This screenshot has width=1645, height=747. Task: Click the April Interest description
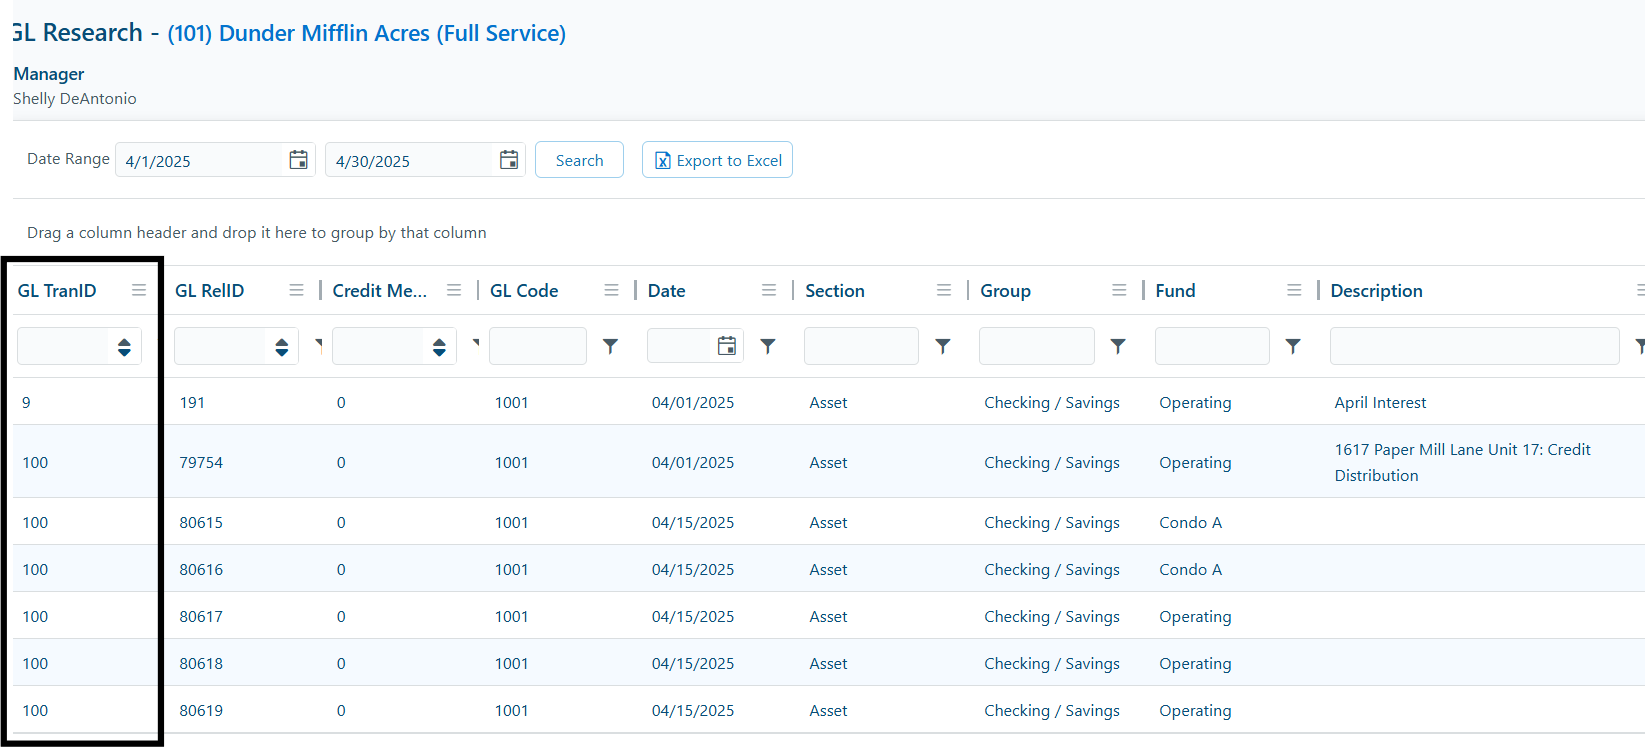1380,402
